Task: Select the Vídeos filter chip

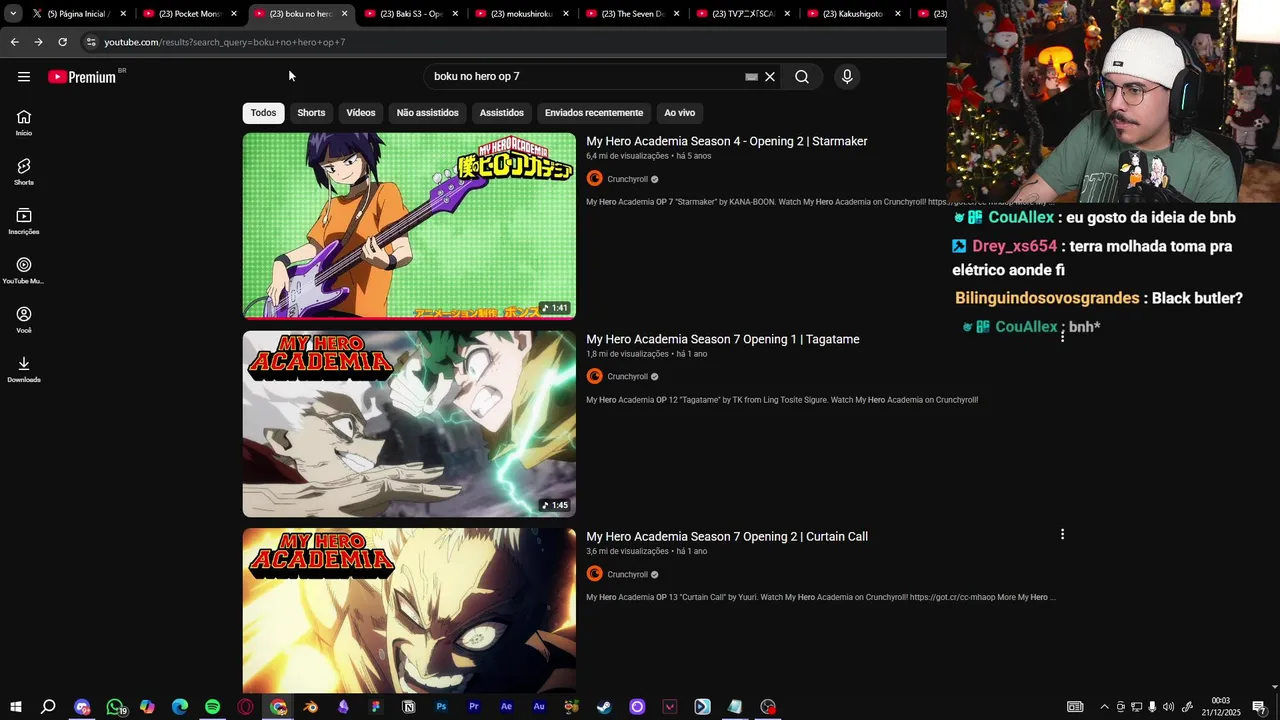Action: 361,113
